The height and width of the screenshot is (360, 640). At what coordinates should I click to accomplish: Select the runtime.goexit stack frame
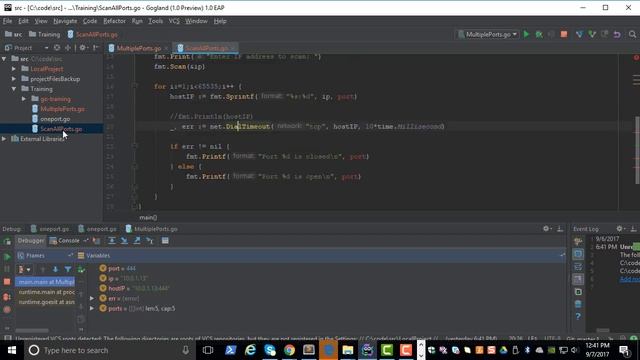[46, 302]
